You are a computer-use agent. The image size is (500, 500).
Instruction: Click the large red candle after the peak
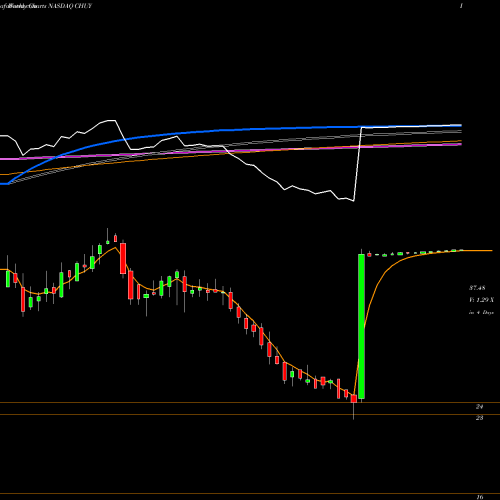pos(123,258)
